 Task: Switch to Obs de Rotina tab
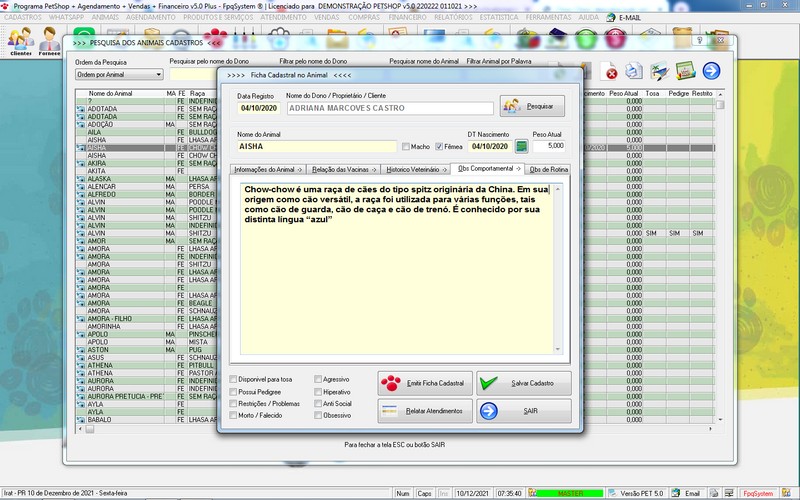548,169
